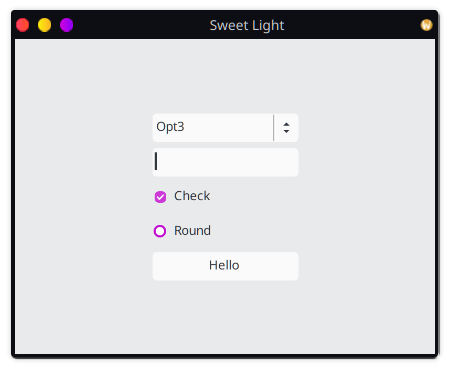The height and width of the screenshot is (369, 450).
Task: Click the Sweet Light window title
Action: point(247,25)
